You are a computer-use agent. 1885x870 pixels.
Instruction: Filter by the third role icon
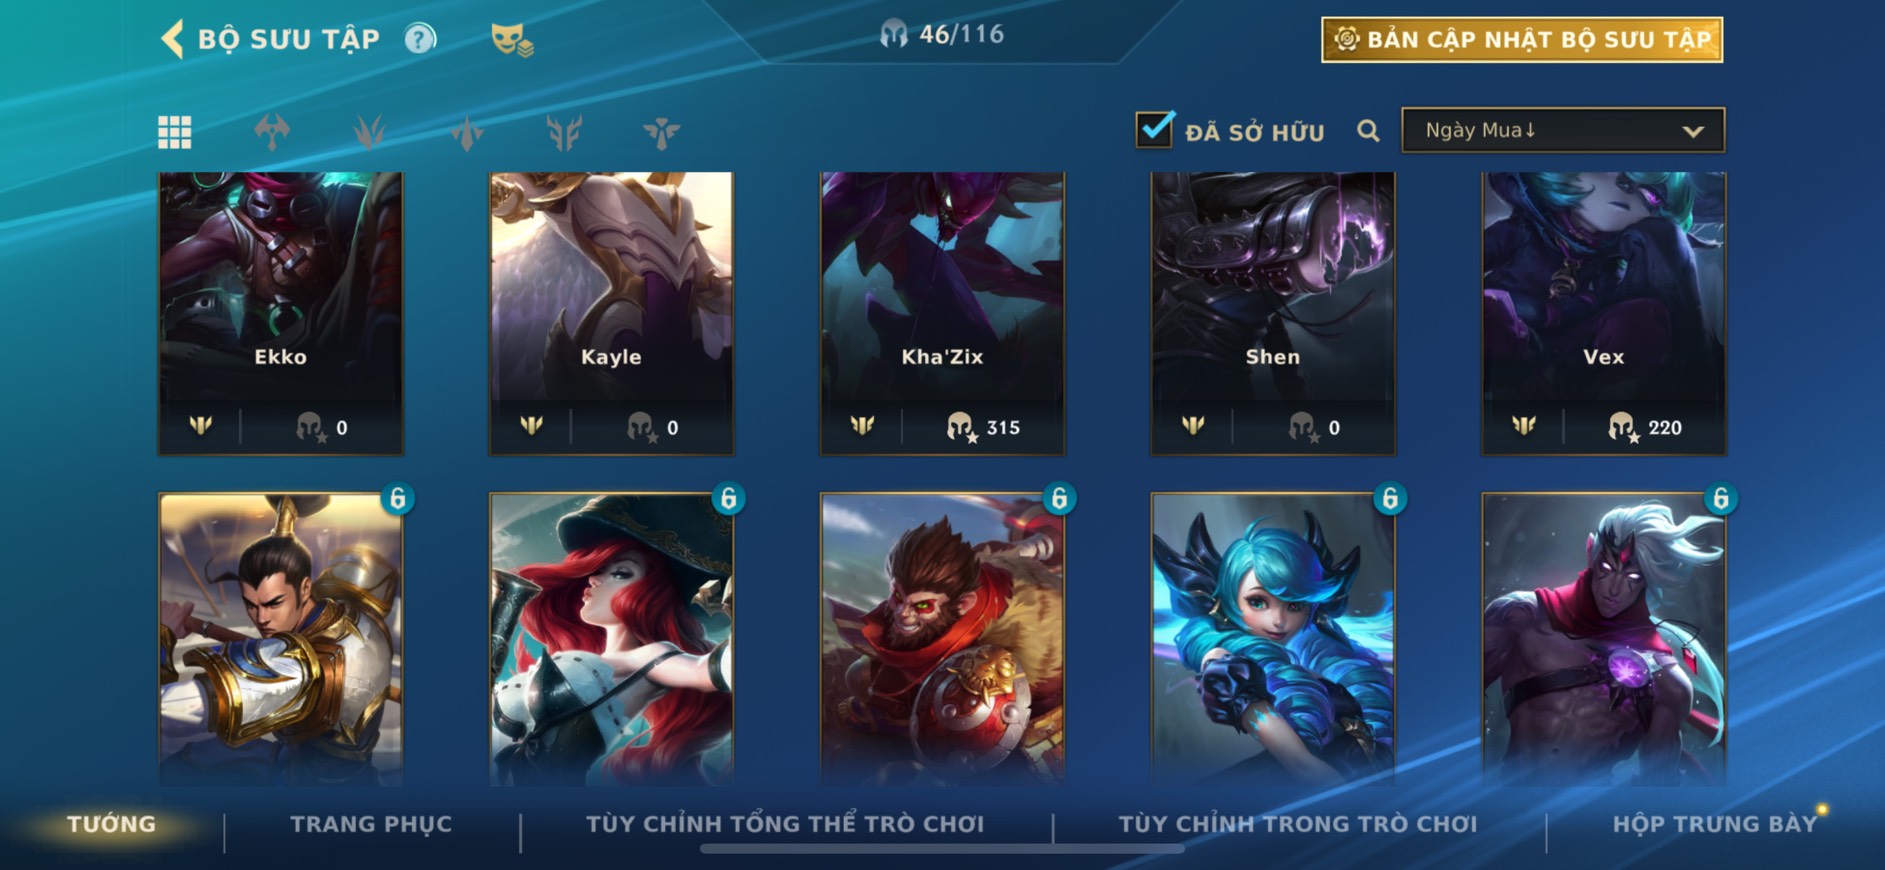(x=467, y=132)
